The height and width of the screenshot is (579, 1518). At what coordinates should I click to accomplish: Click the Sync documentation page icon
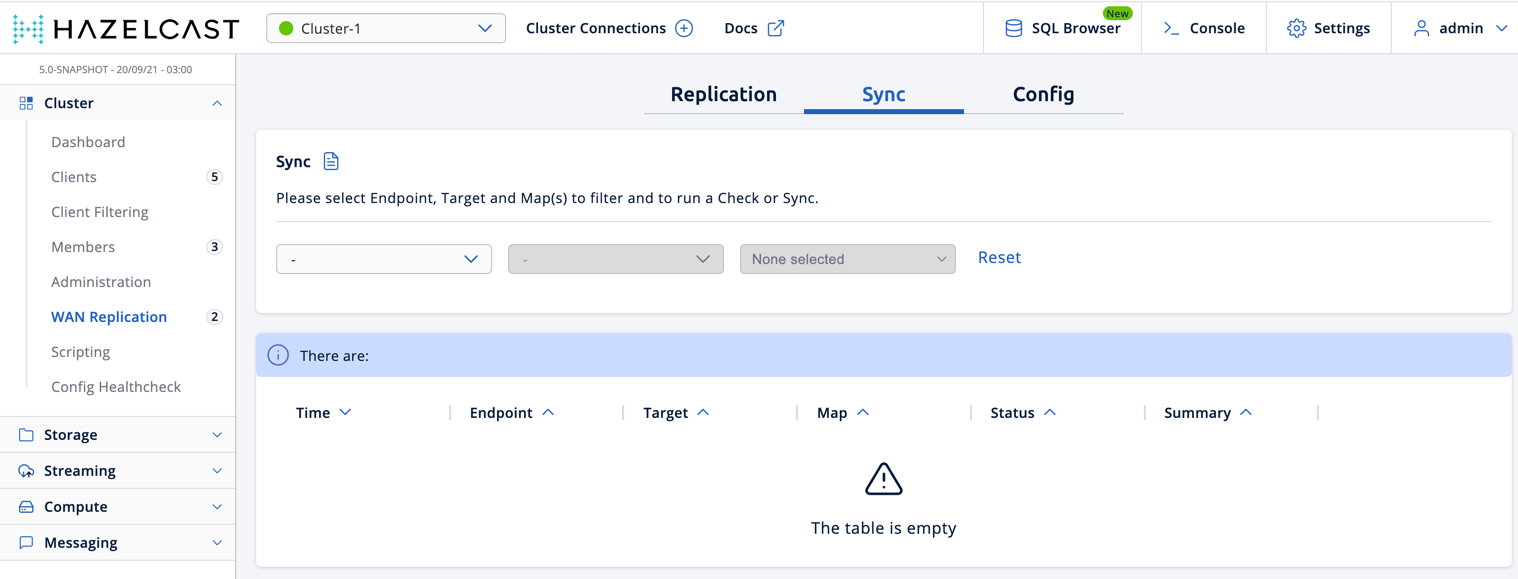coord(331,160)
